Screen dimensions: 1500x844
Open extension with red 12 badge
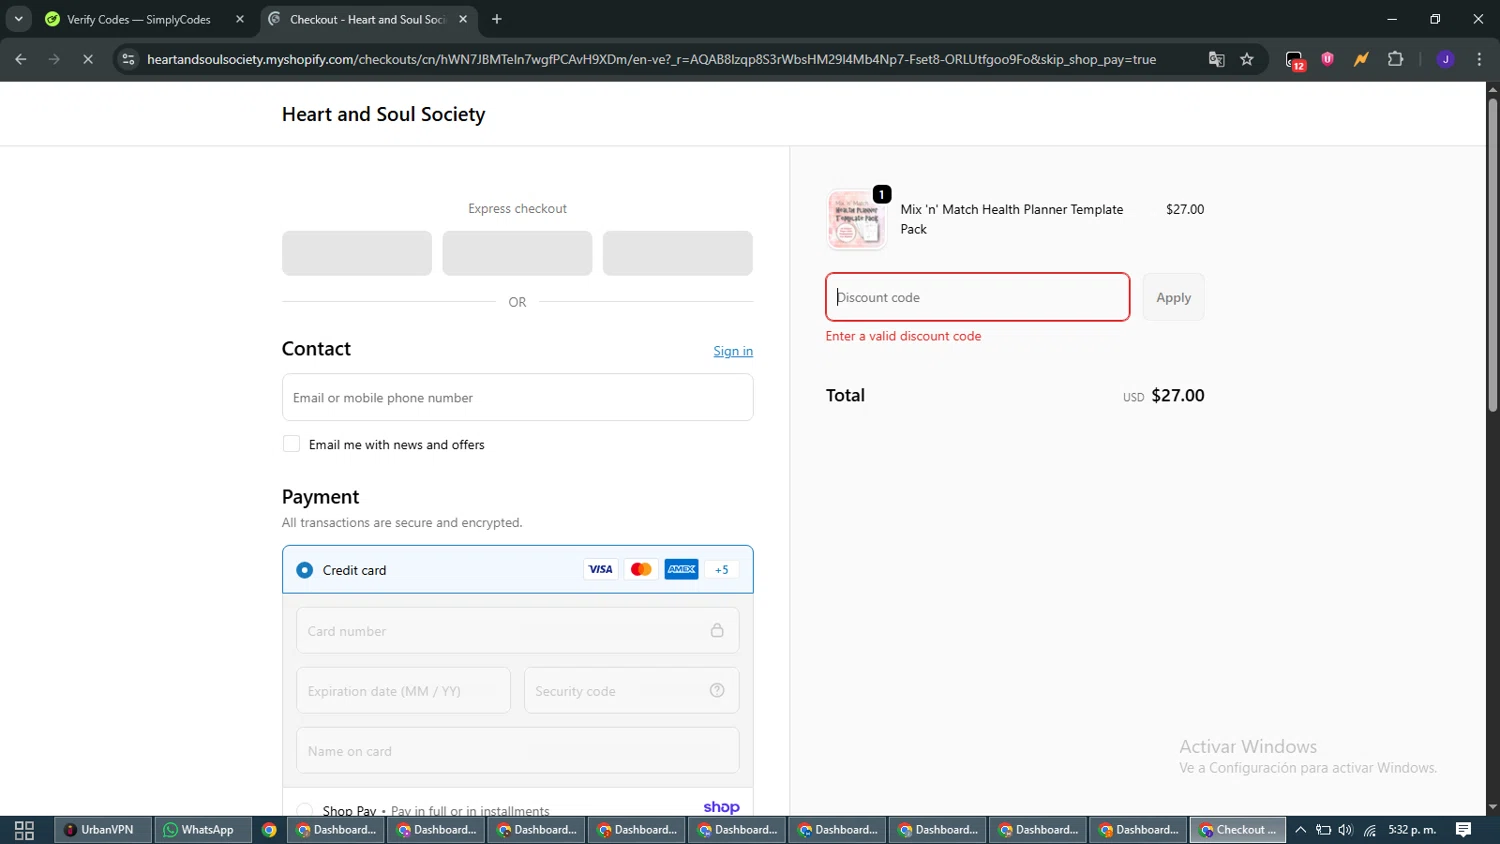(1295, 60)
